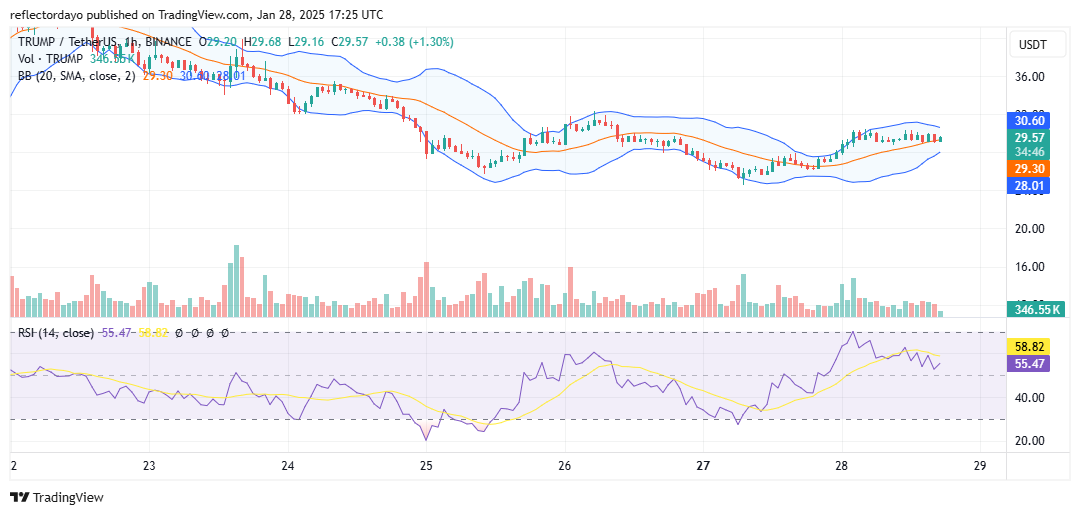Click the purple 55.47 value in RSI legend
The width and height of the screenshot is (1080, 515).
point(116,333)
